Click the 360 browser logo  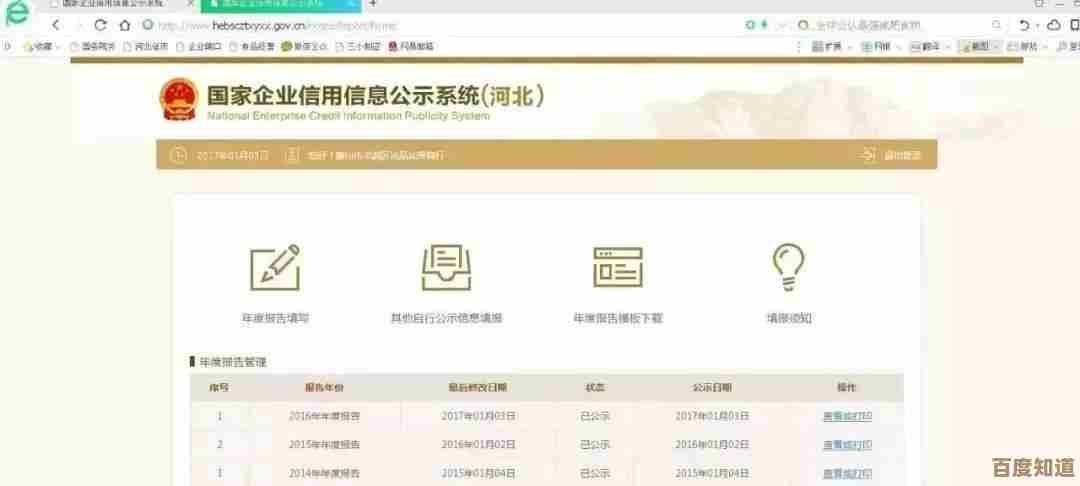[x=17, y=14]
